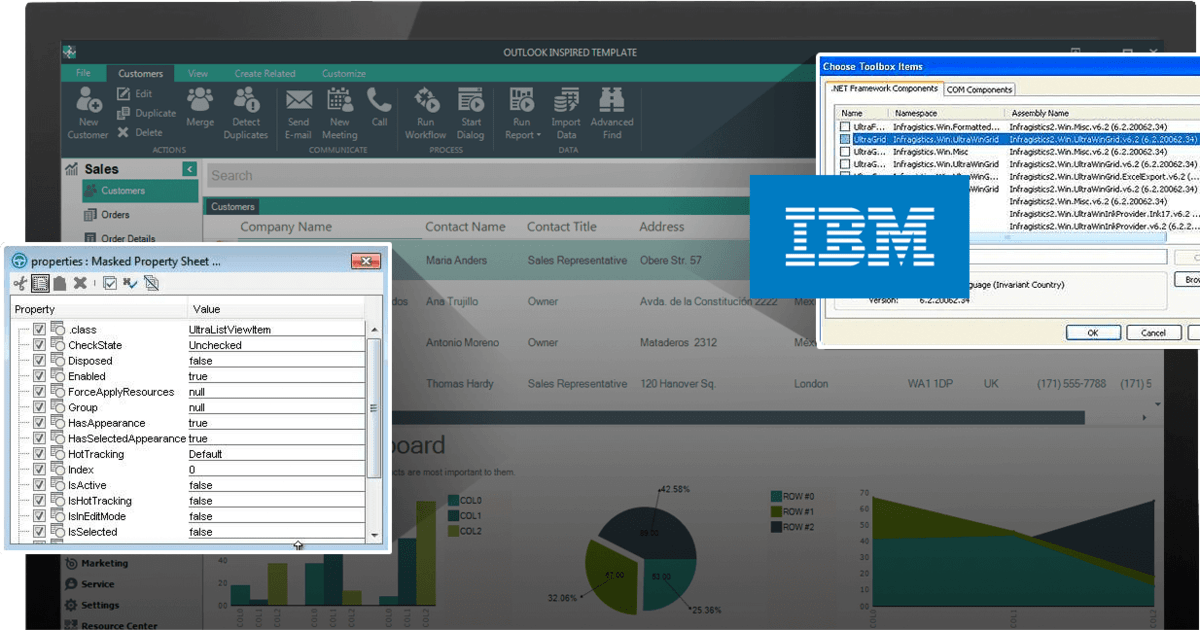Screen dimensions: 1200x630
Task: Click the Merge customers icon
Action: pos(200,99)
